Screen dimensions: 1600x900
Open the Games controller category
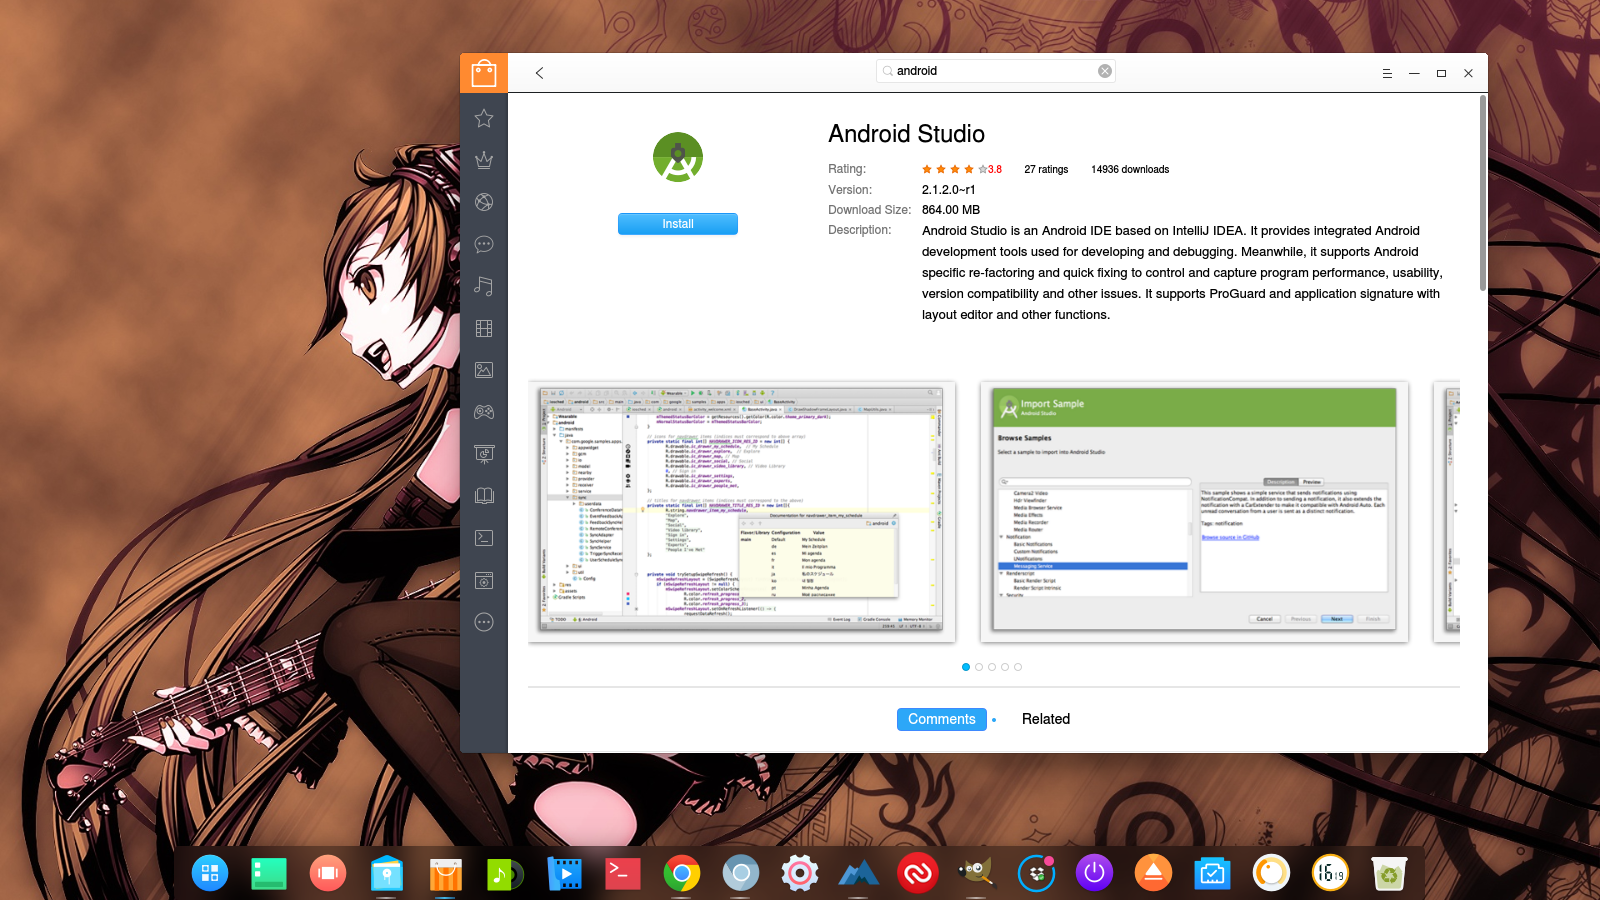pyautogui.click(x=484, y=412)
